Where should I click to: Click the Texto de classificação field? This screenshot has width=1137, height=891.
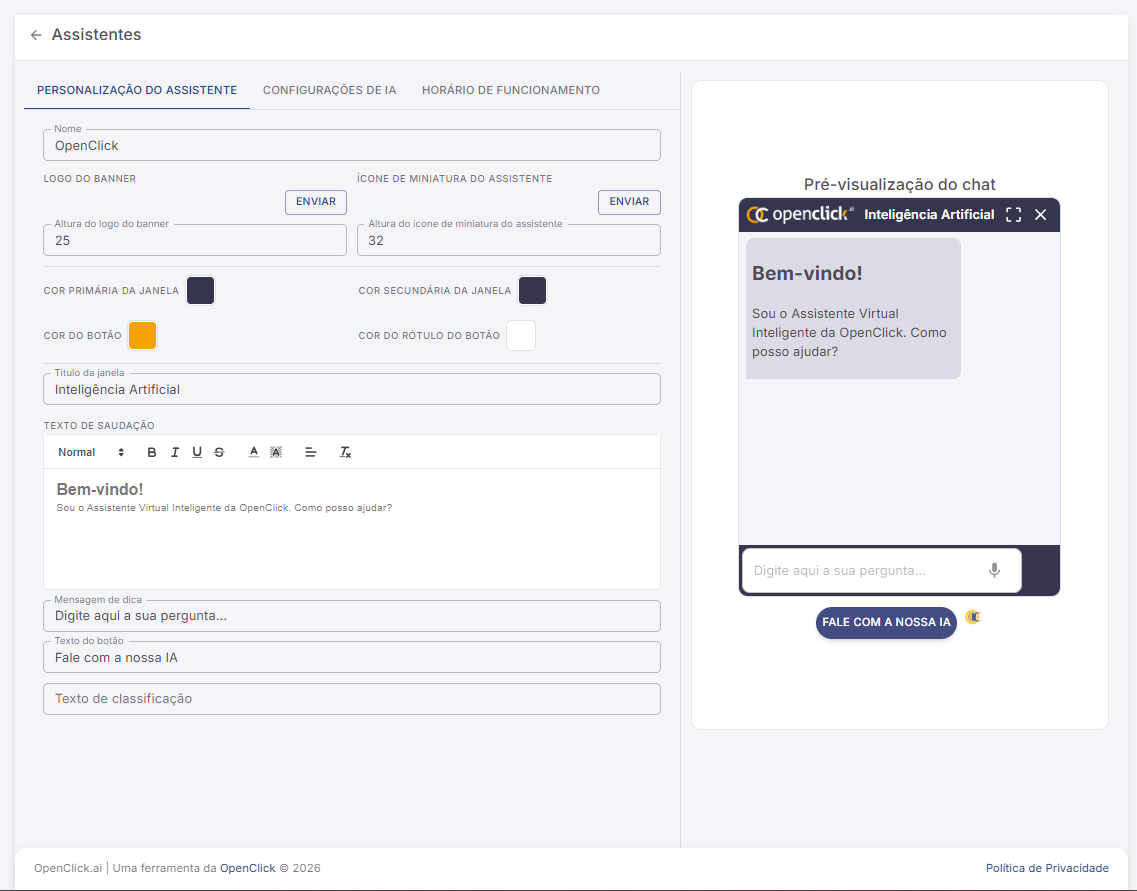point(351,699)
